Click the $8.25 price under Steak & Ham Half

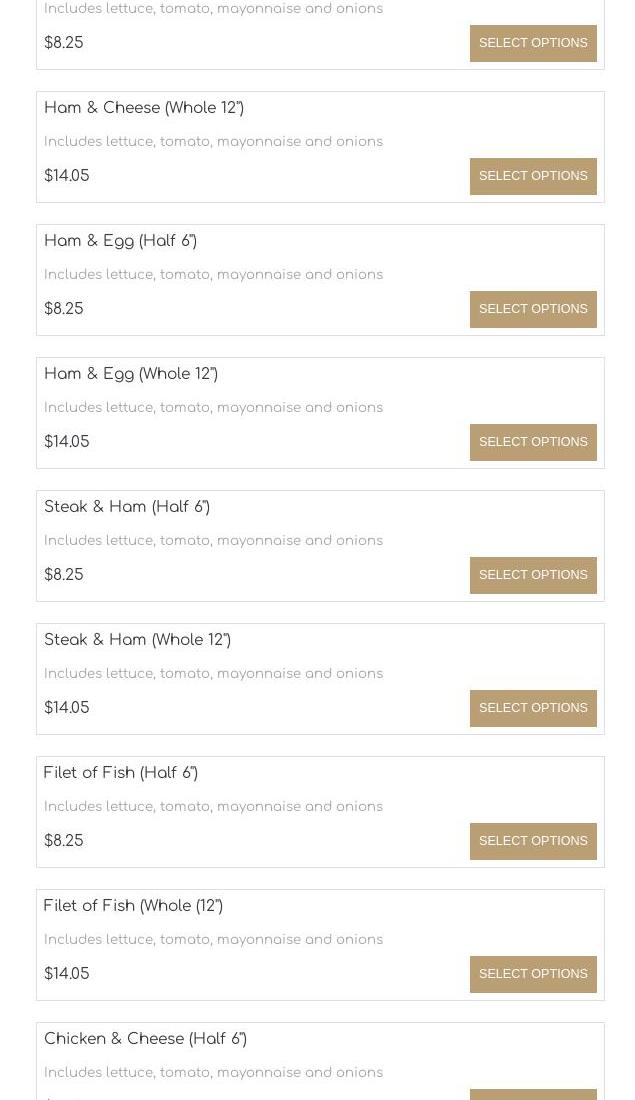tap(64, 575)
